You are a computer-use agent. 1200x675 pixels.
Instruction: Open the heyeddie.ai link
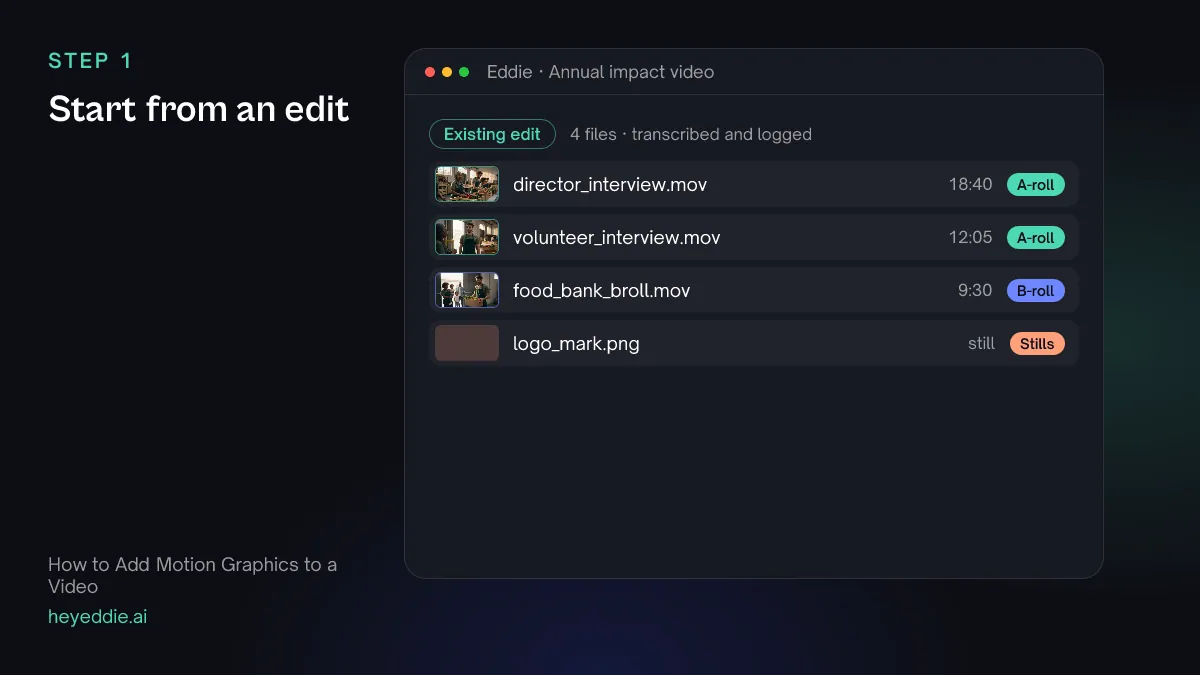tap(98, 616)
